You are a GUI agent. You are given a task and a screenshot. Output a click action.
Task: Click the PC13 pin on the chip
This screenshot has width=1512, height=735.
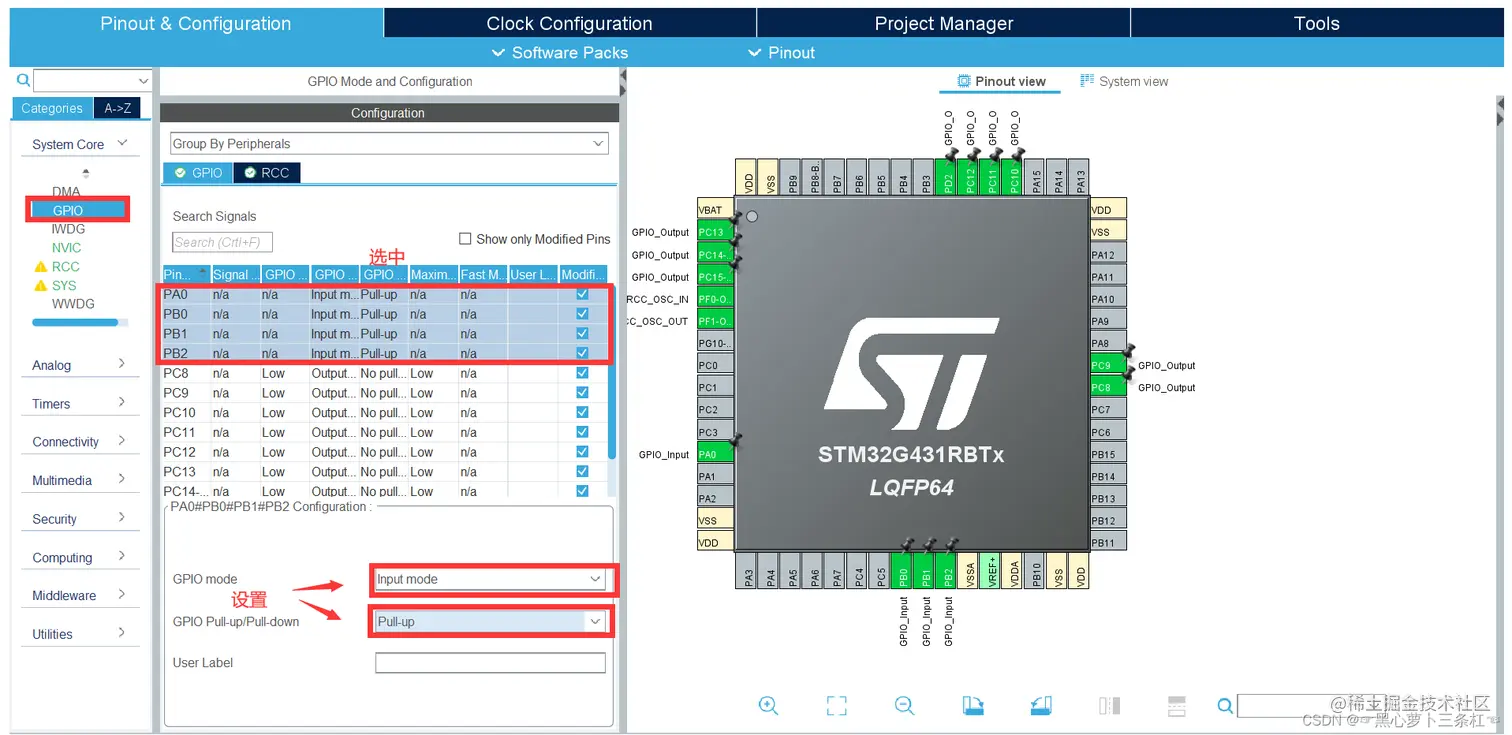pos(715,232)
